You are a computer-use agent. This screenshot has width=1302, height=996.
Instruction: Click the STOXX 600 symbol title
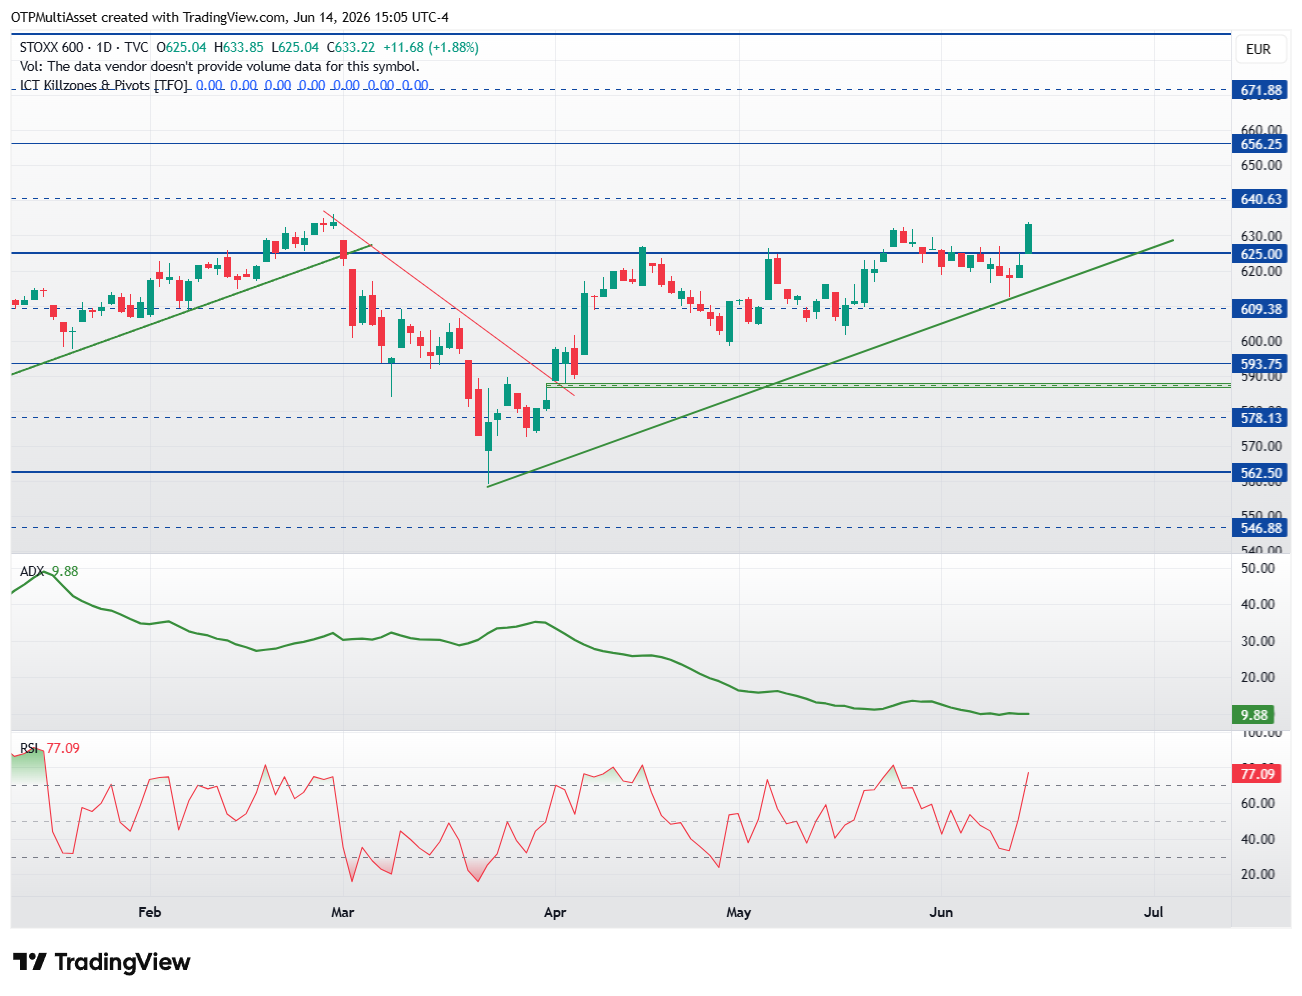pyautogui.click(x=52, y=47)
